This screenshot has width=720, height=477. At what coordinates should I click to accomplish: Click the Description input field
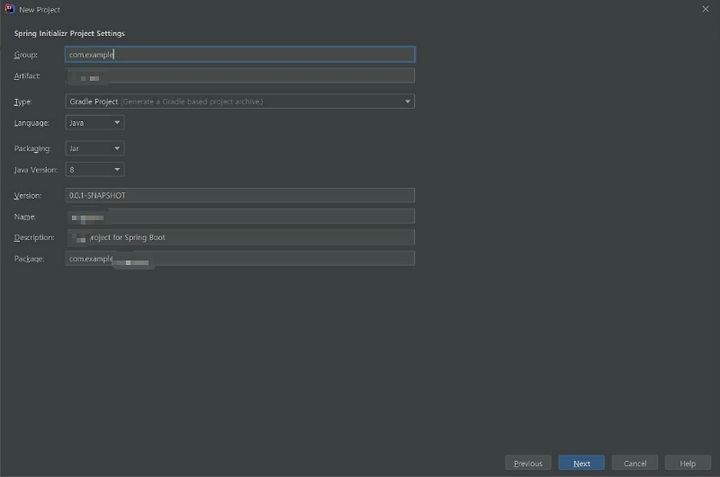240,237
